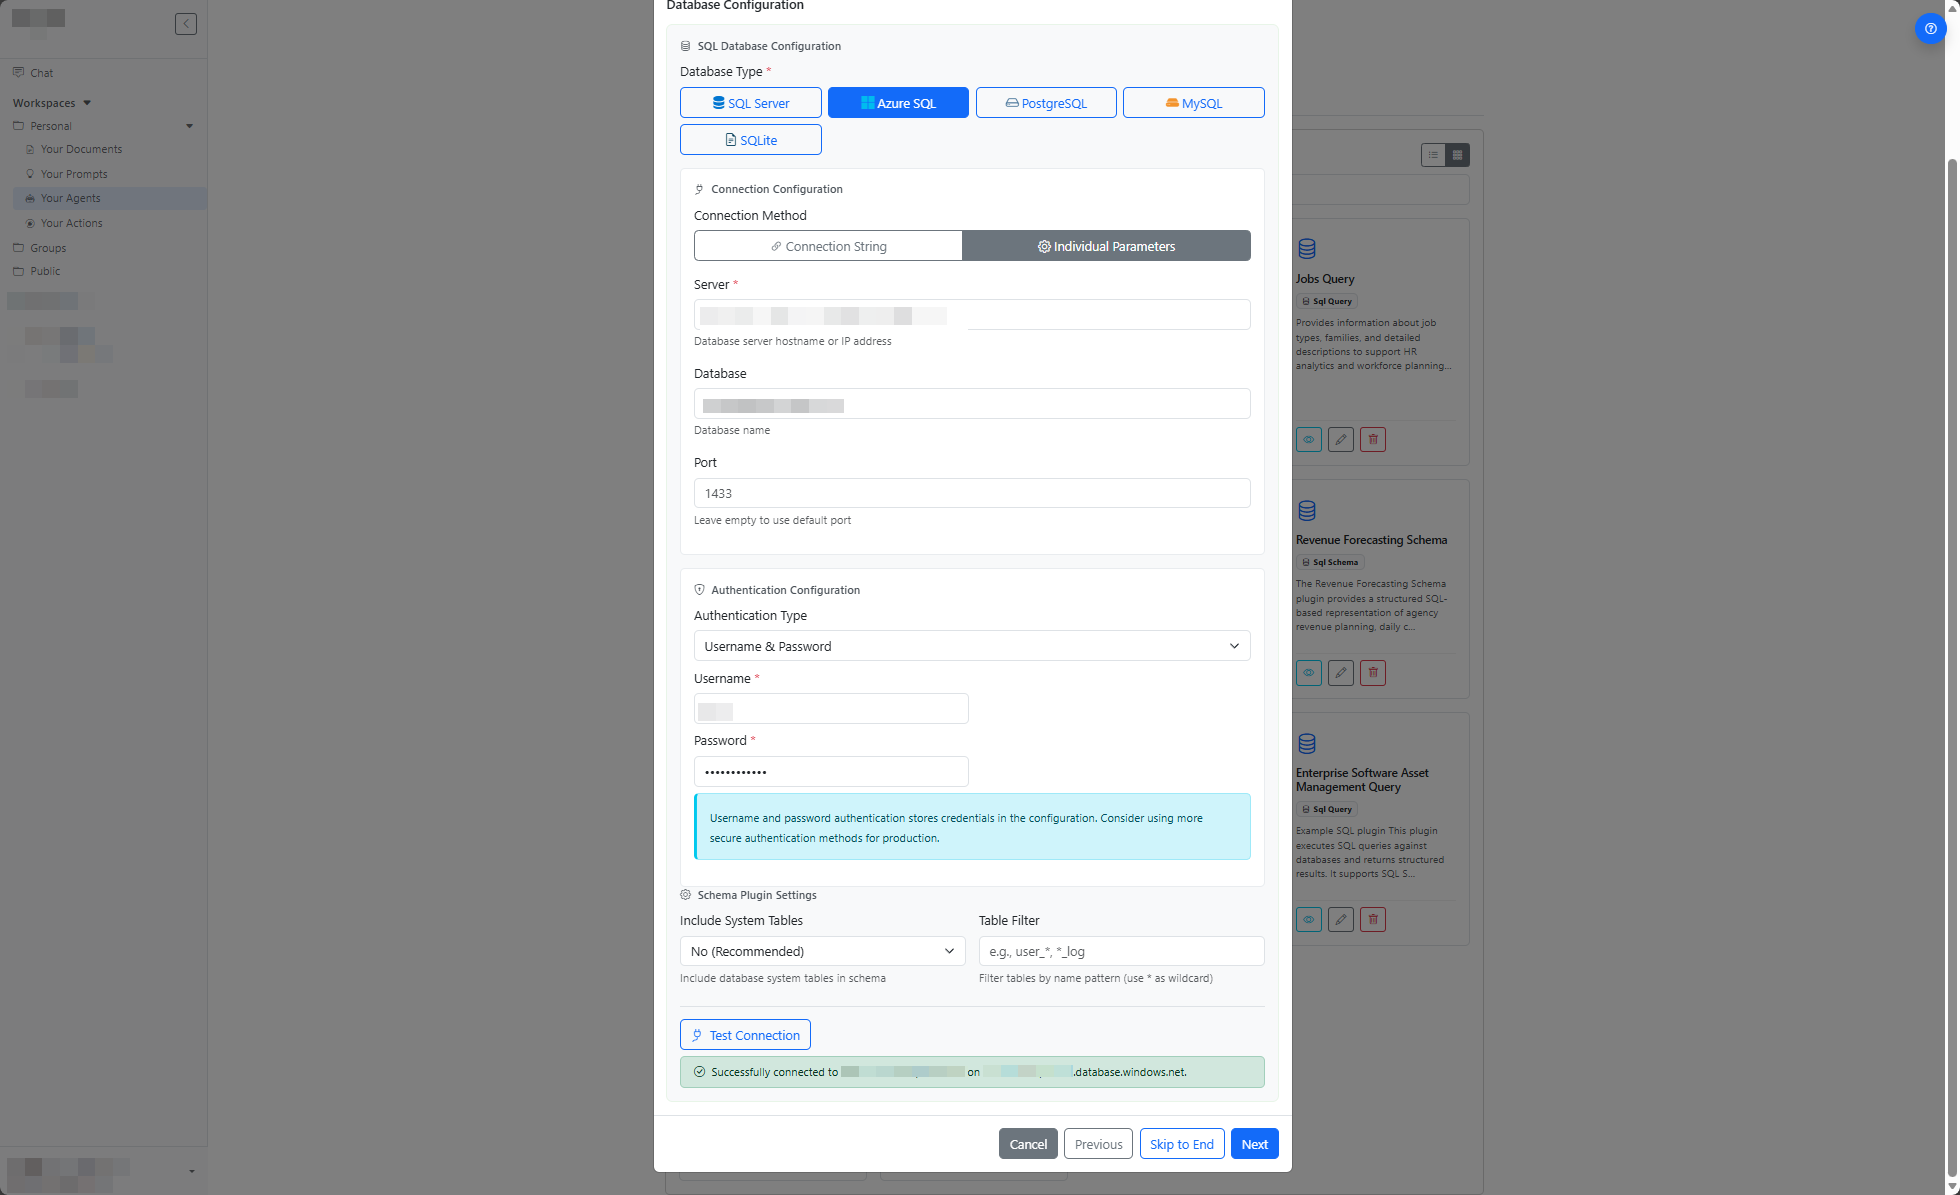Click the eye view icon on Jobs Query card
The image size is (1960, 1195).
(1308, 440)
